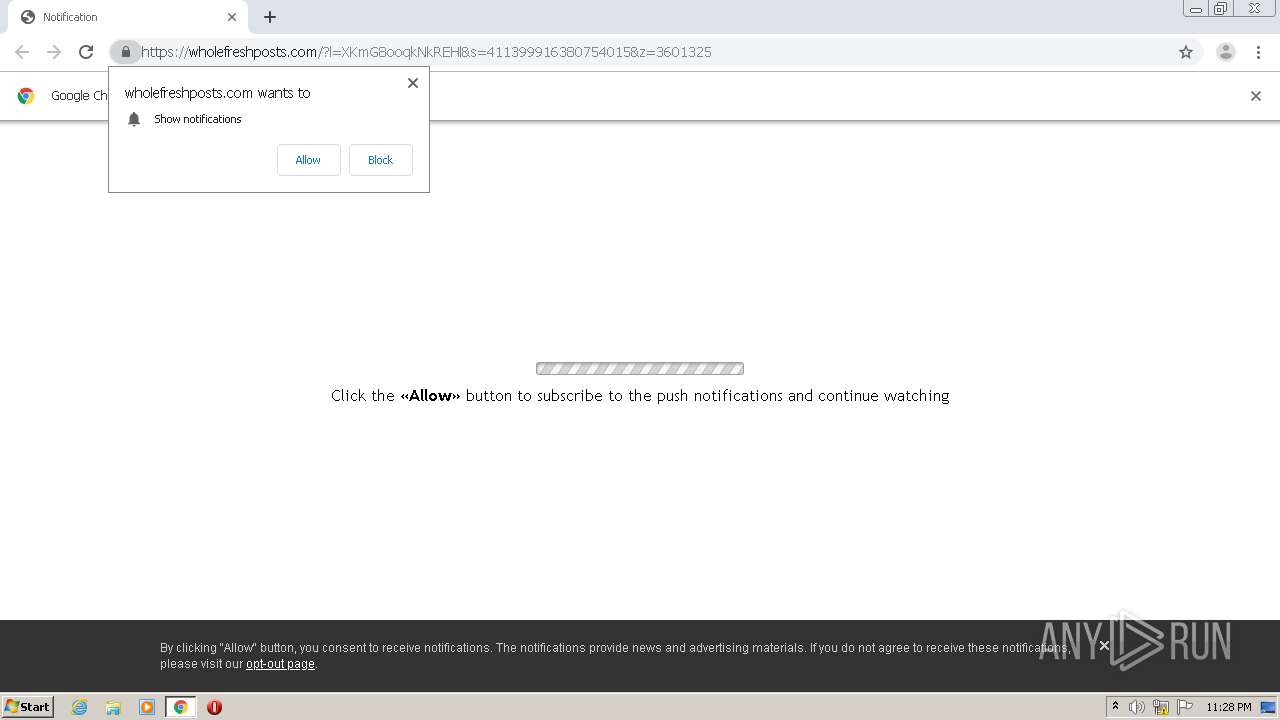Open the File Explorer taskbar icon
The width and height of the screenshot is (1280, 720).
point(113,707)
